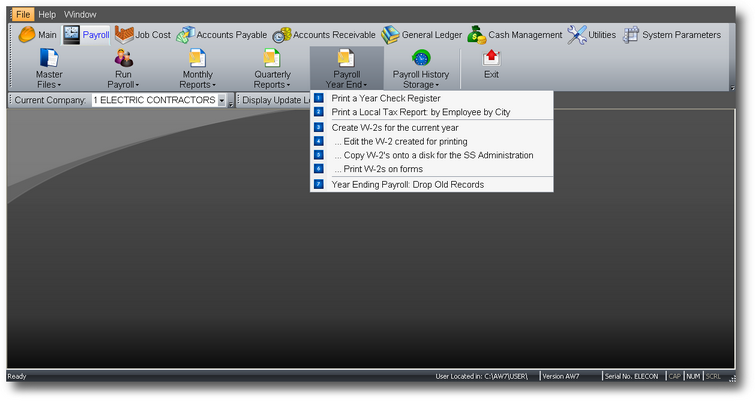
Task: Open Cash Management money bag icon
Action: click(x=477, y=35)
